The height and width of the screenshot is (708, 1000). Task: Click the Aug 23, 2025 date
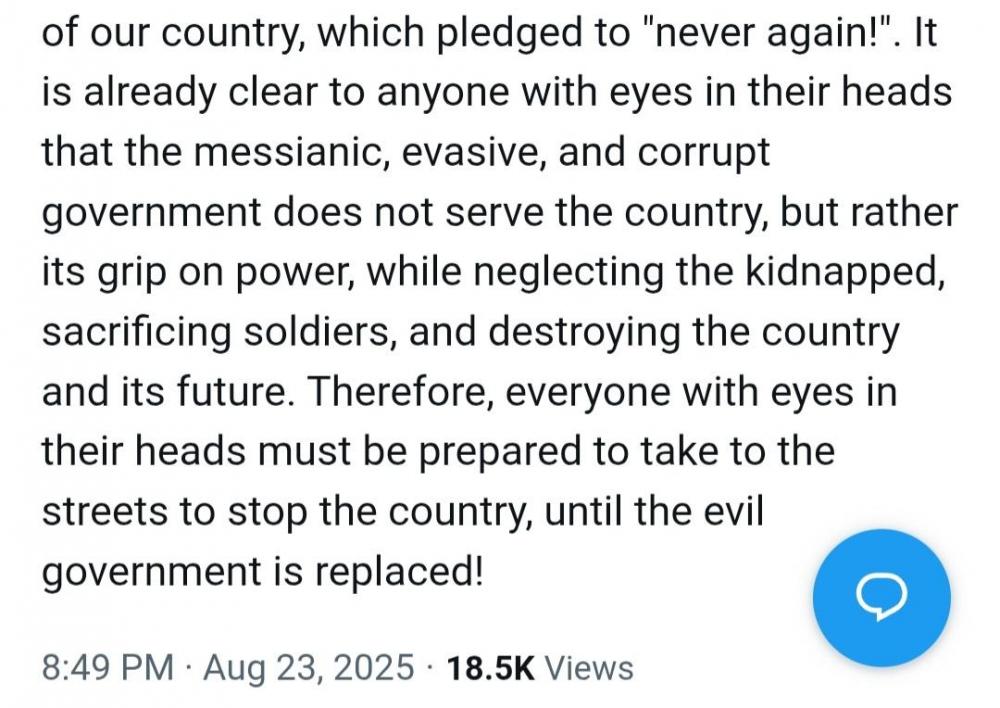(309, 668)
